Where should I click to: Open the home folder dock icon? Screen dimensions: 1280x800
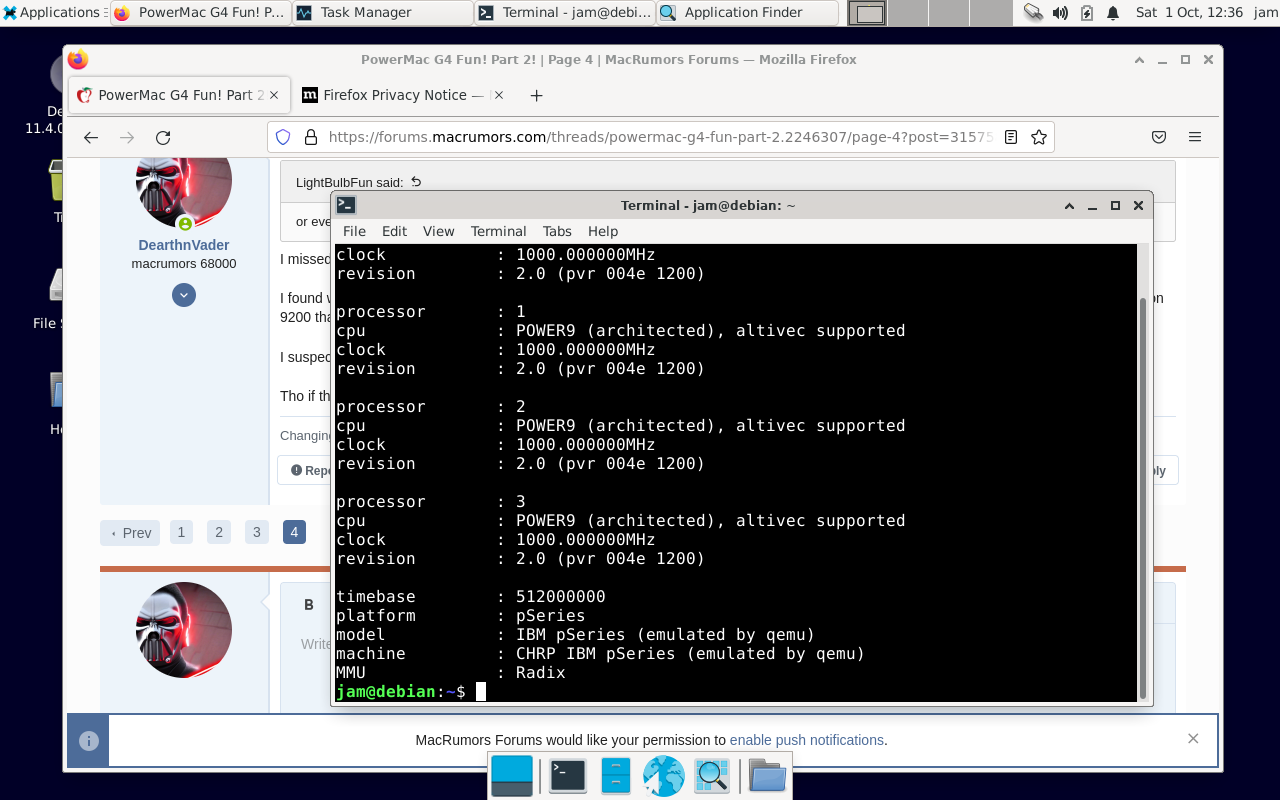(767, 776)
